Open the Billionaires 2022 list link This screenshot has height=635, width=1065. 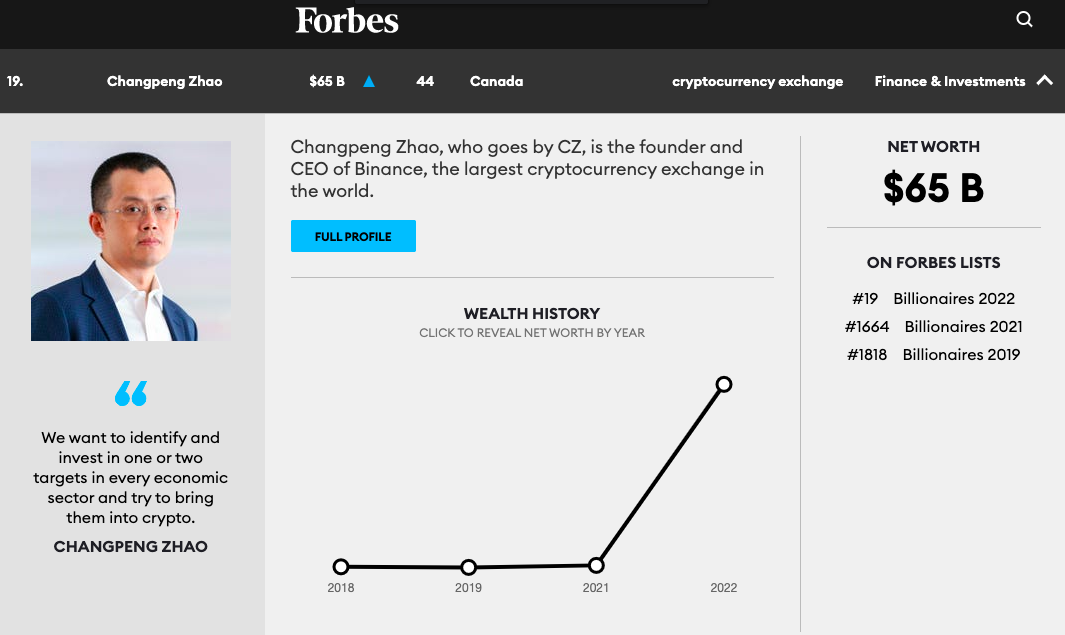coord(953,298)
